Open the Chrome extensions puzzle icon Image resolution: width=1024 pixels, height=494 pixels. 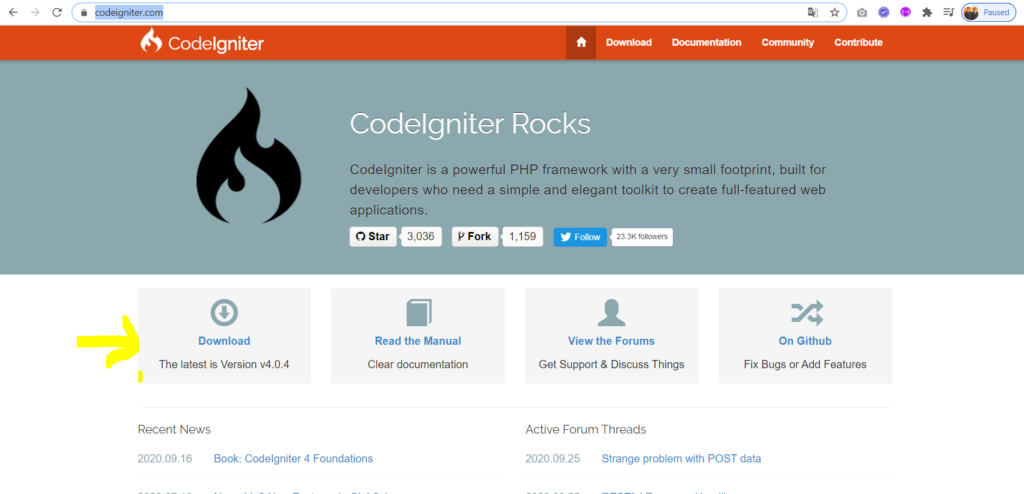(x=927, y=13)
